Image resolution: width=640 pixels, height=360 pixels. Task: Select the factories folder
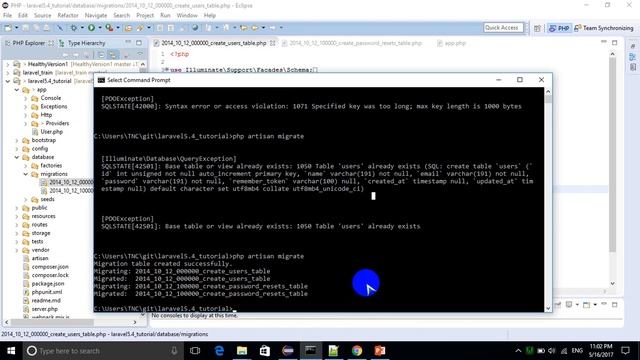[x=51, y=165]
